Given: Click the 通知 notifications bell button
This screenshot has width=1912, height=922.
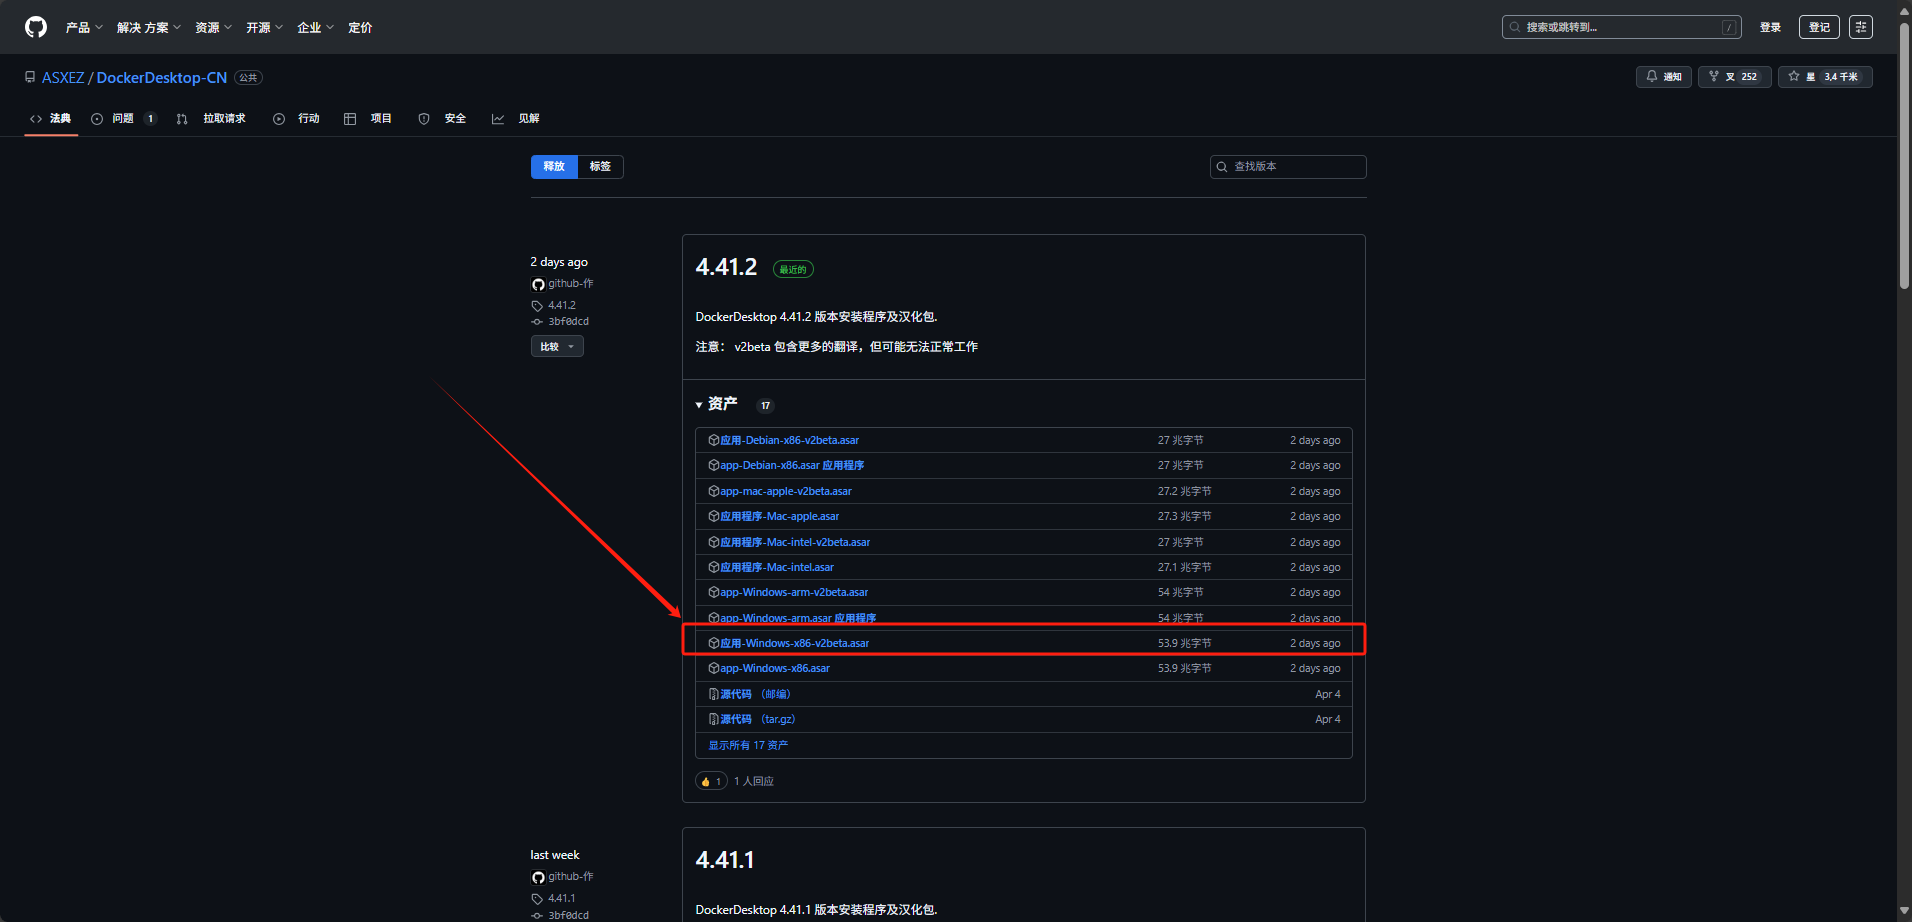Looking at the screenshot, I should coord(1664,77).
